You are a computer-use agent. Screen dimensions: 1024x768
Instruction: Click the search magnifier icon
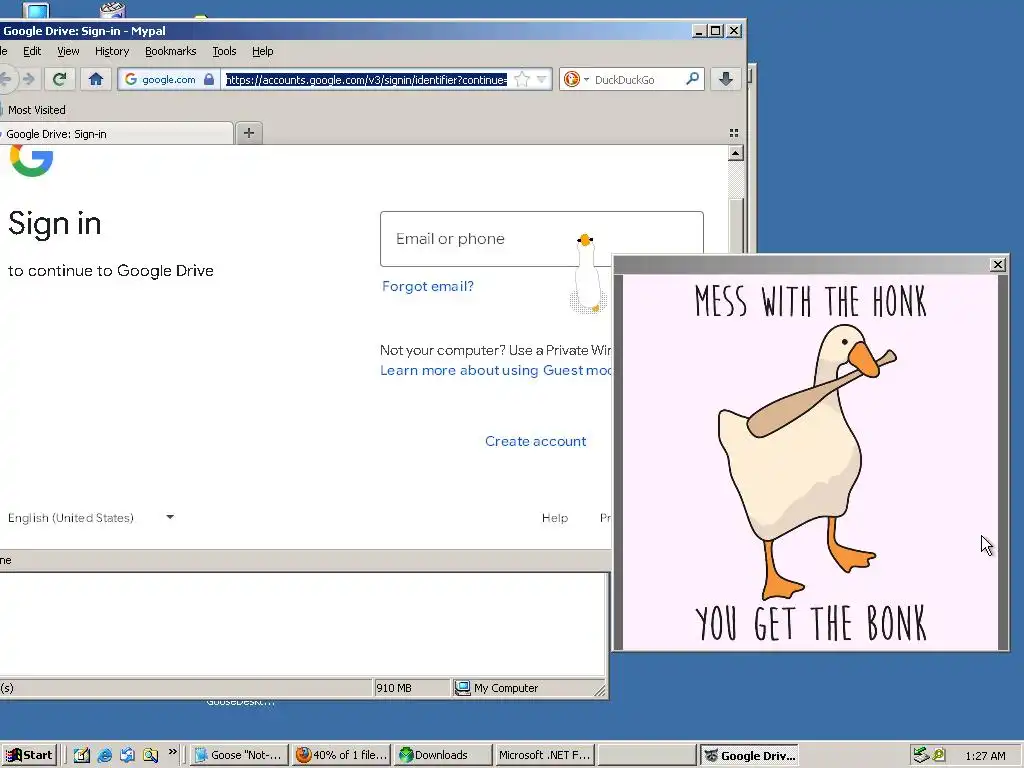(692, 79)
